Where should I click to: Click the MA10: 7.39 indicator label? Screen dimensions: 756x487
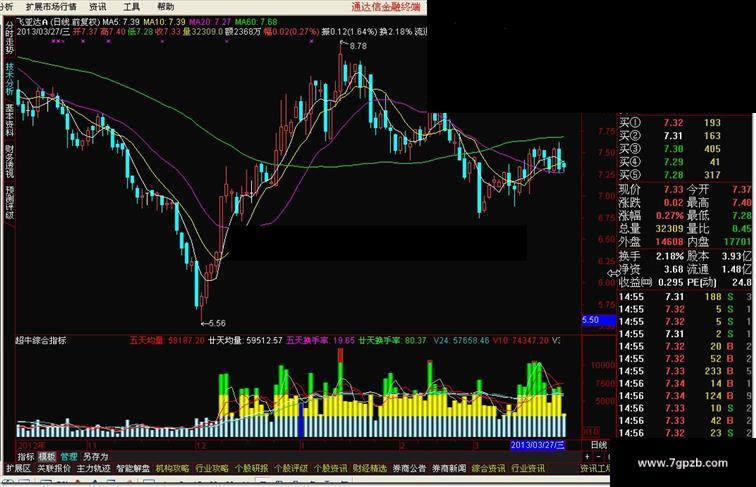tap(164, 22)
